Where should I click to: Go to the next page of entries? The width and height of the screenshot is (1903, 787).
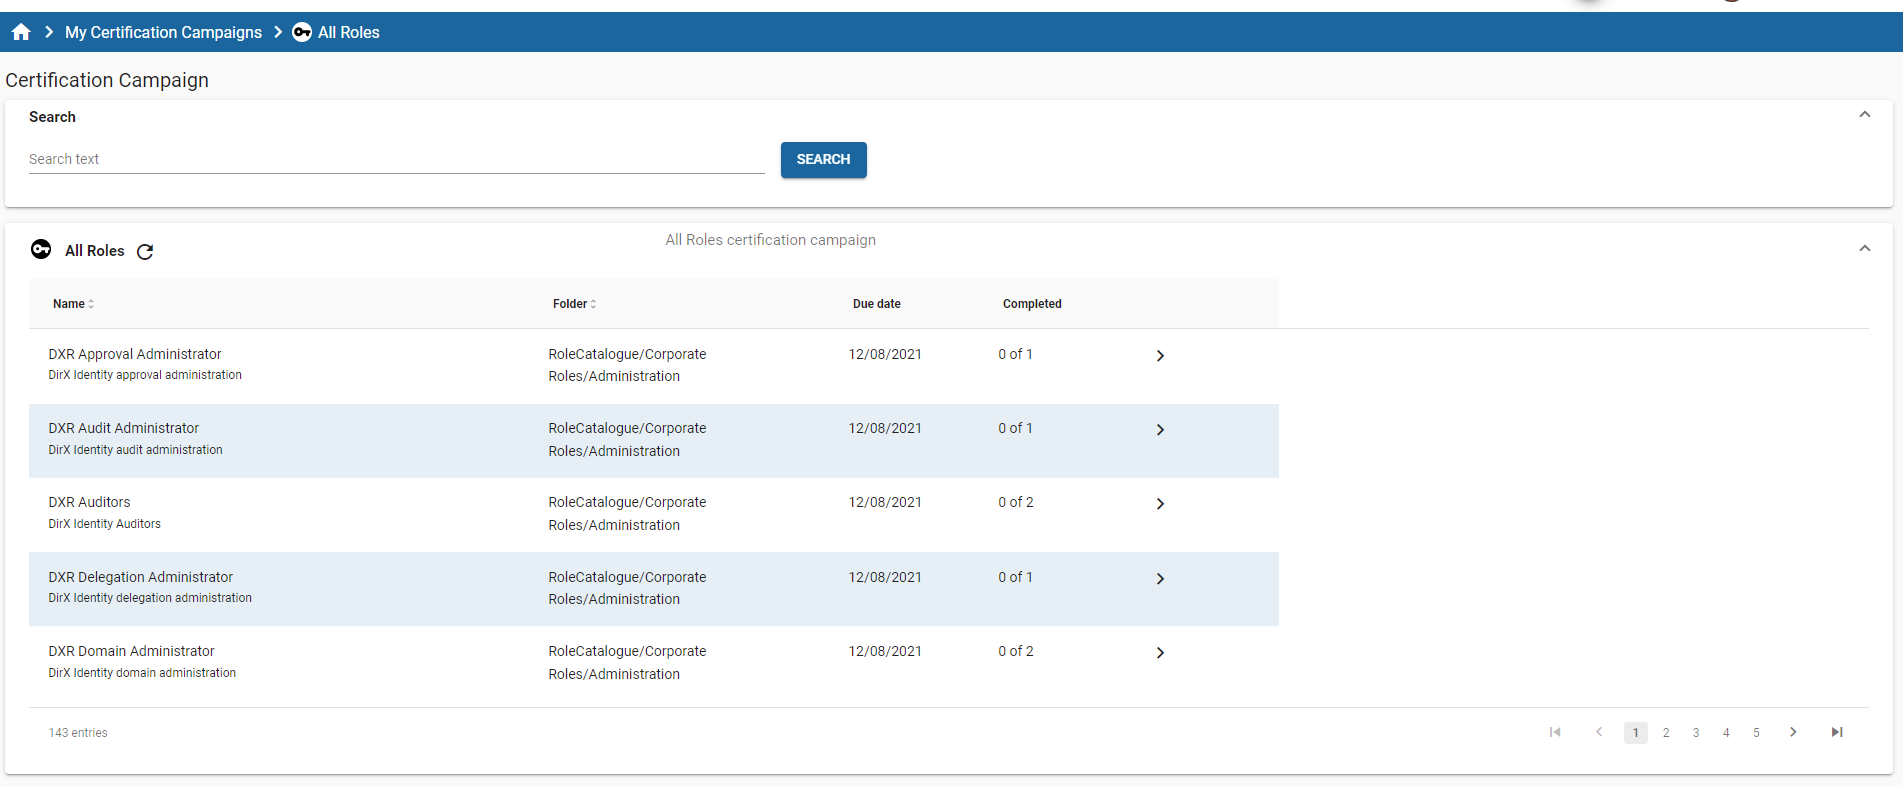click(1793, 732)
